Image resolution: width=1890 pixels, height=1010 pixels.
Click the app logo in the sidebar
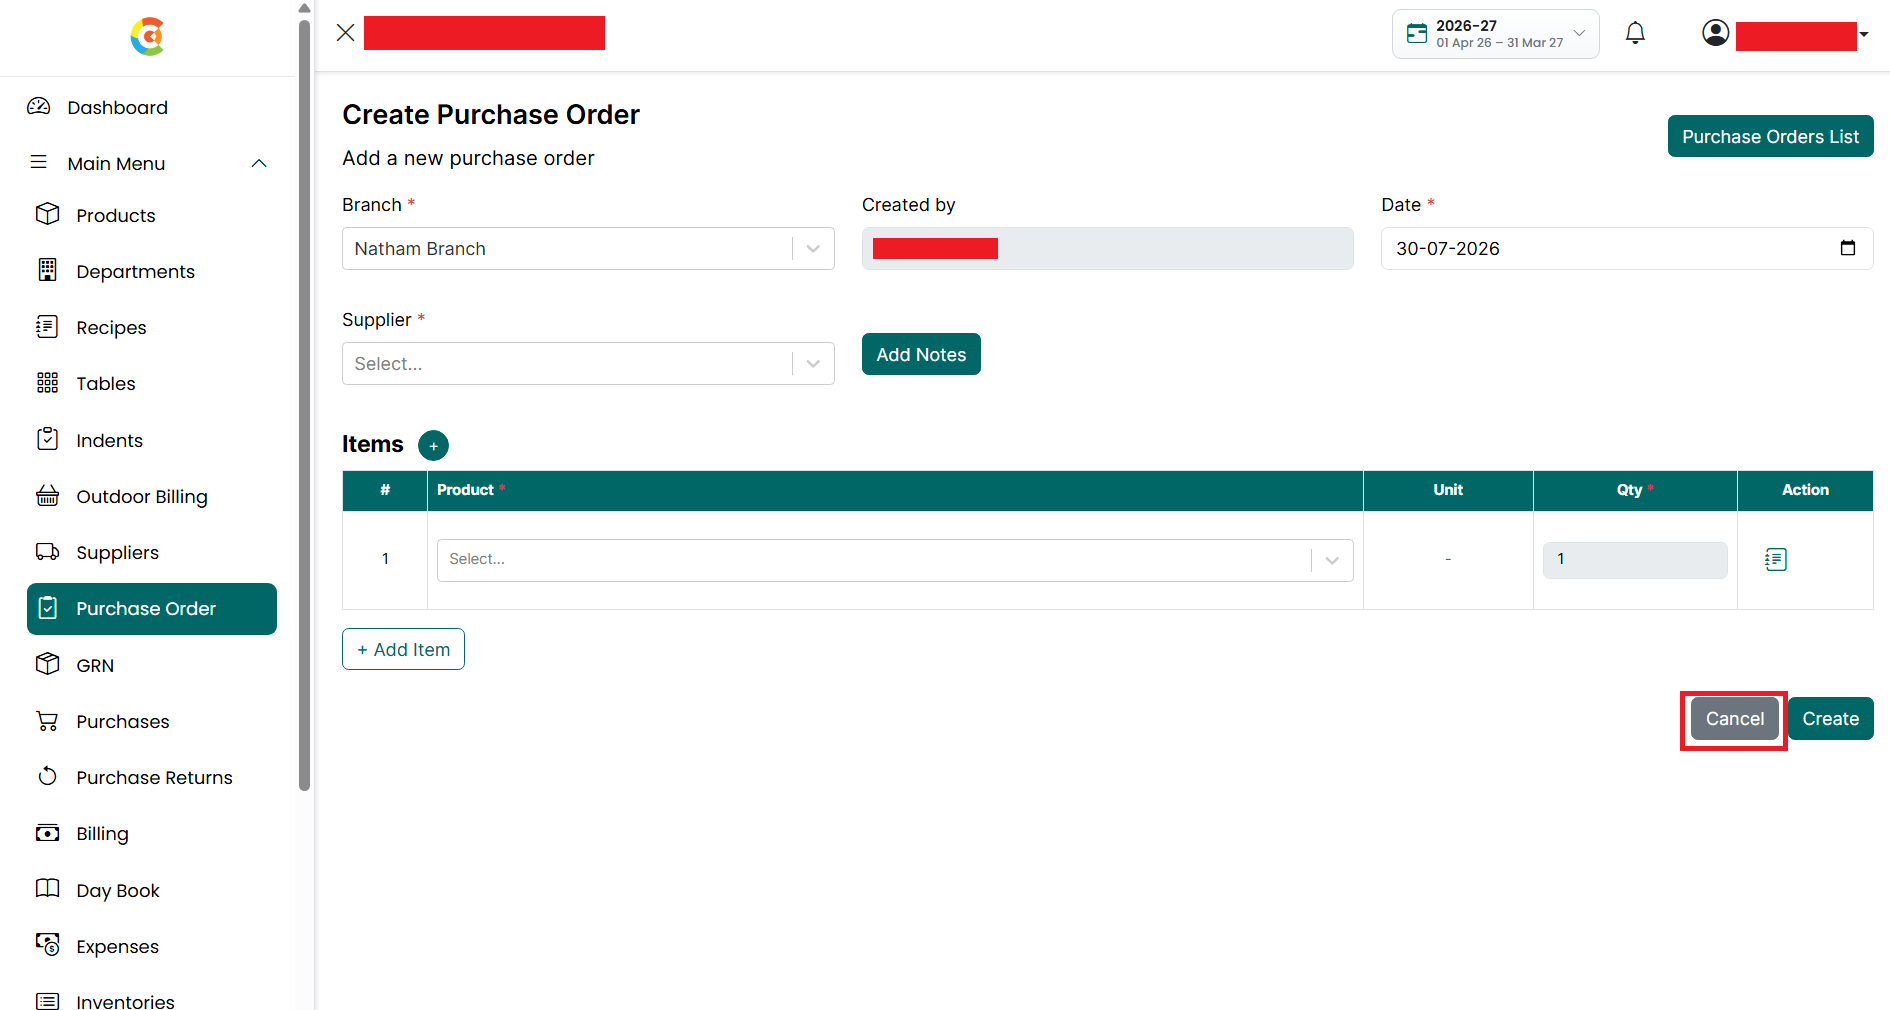[147, 36]
